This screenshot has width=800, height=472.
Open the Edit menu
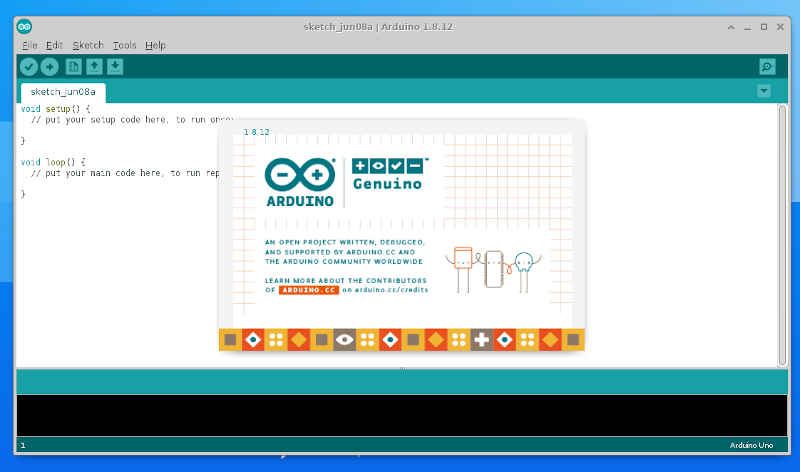click(x=54, y=45)
